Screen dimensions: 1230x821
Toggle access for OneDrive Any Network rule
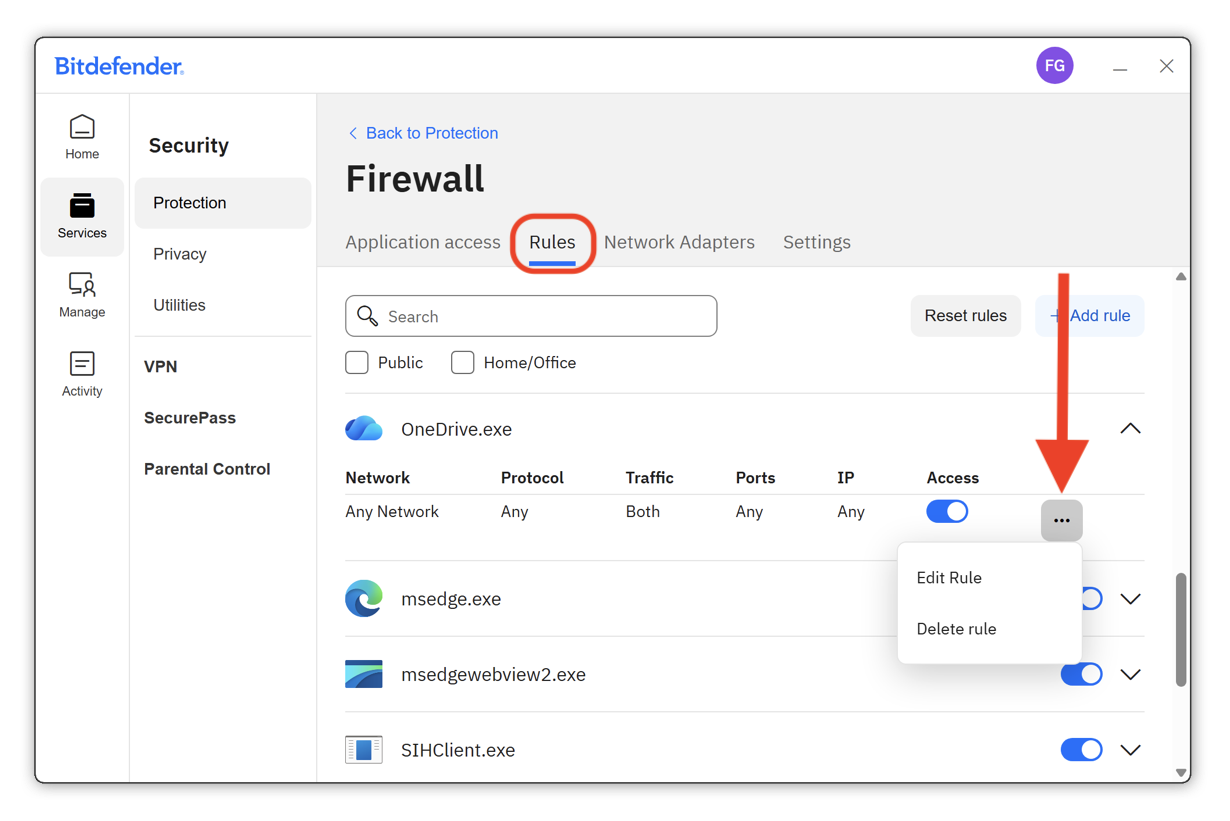[x=947, y=511]
